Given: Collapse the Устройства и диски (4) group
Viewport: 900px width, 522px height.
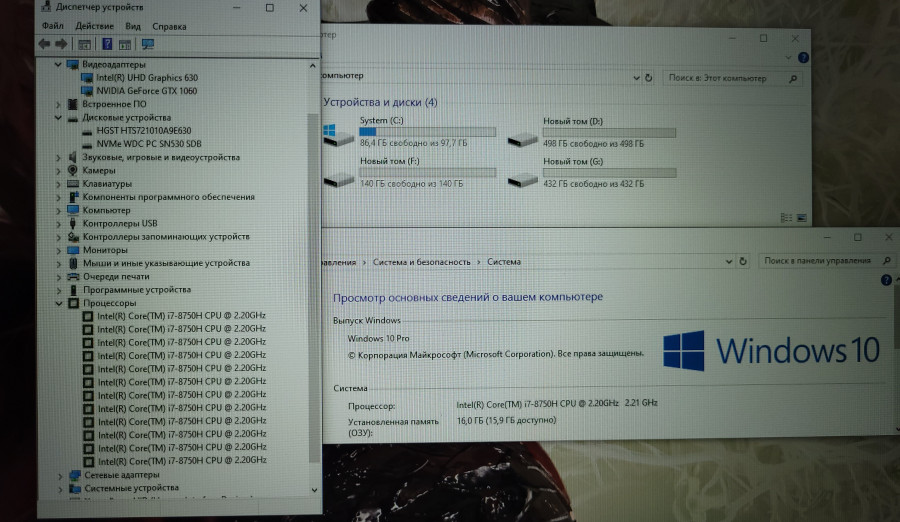Looking at the screenshot, I should click(380, 102).
